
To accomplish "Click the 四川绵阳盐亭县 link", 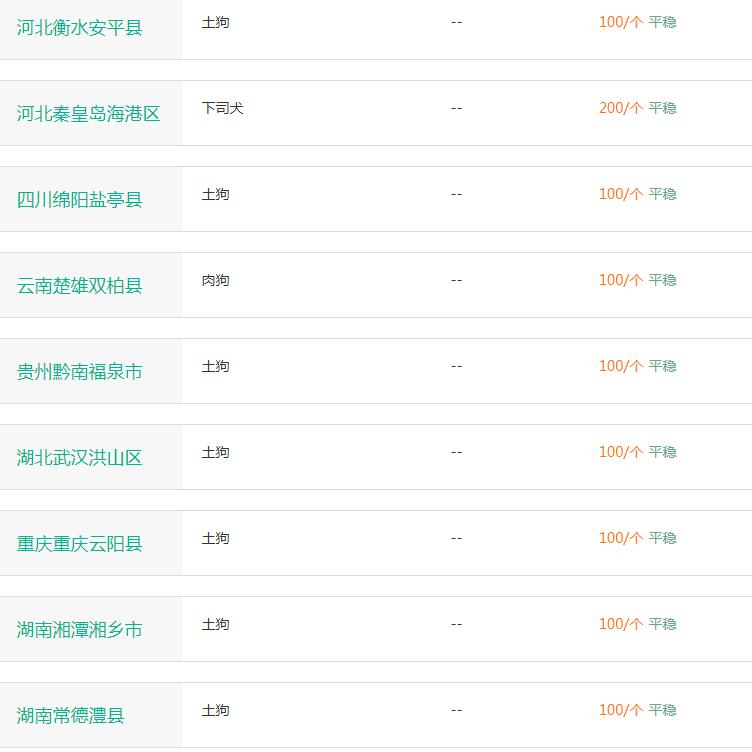I will click(80, 200).
